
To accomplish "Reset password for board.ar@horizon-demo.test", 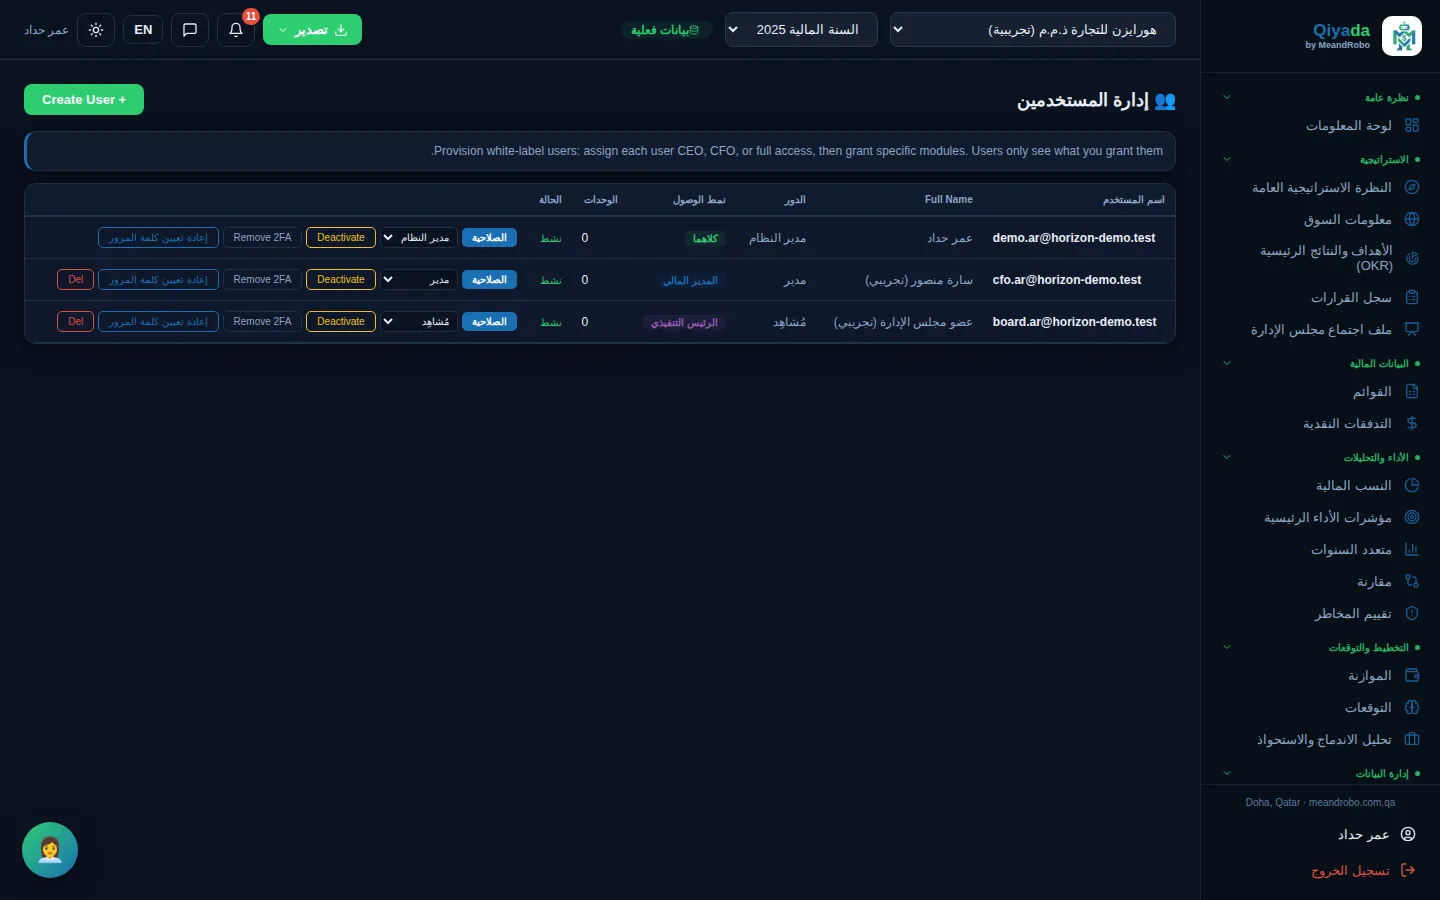I will [158, 322].
